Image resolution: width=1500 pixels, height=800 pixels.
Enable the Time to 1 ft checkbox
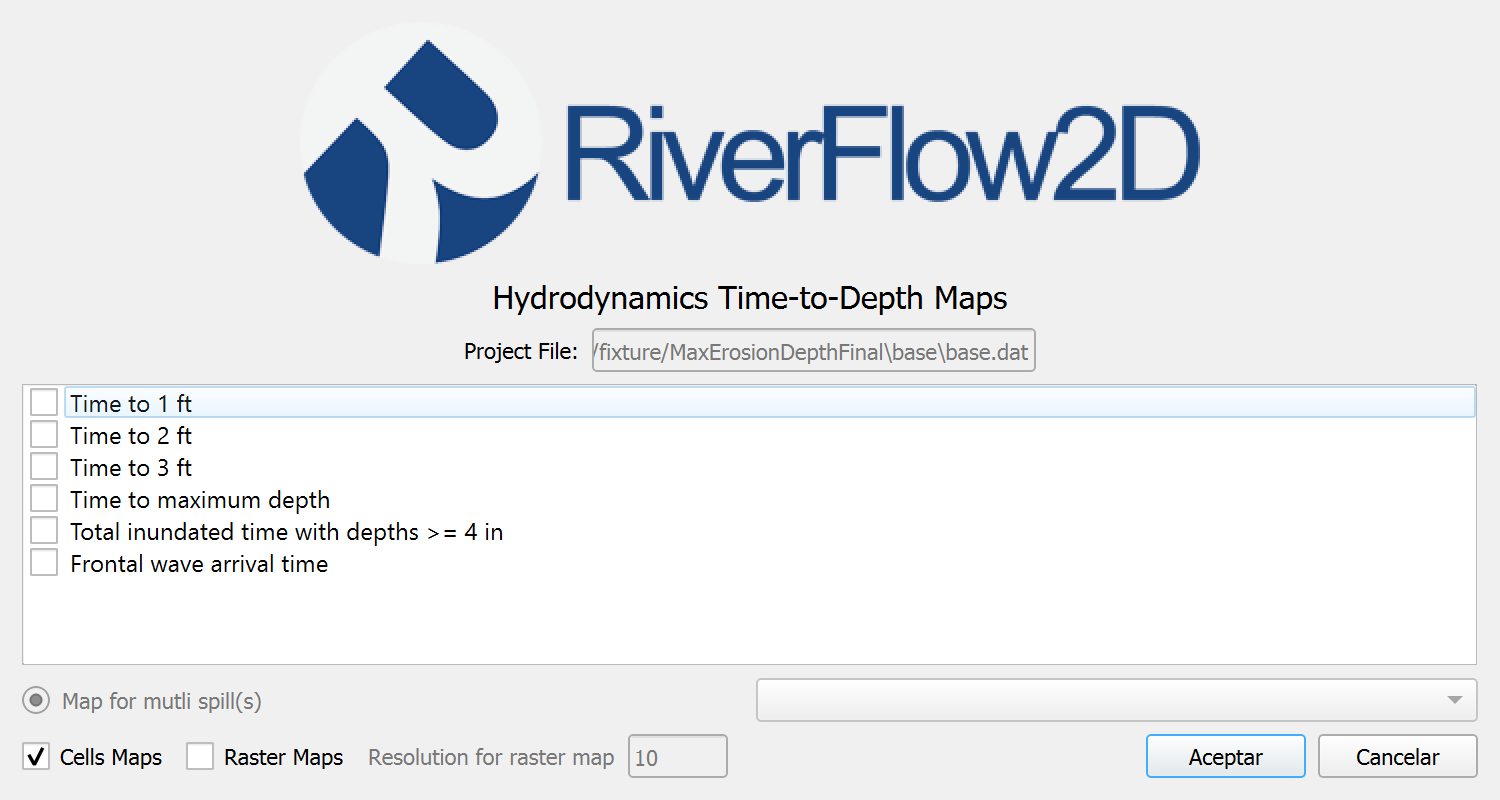pos(44,403)
